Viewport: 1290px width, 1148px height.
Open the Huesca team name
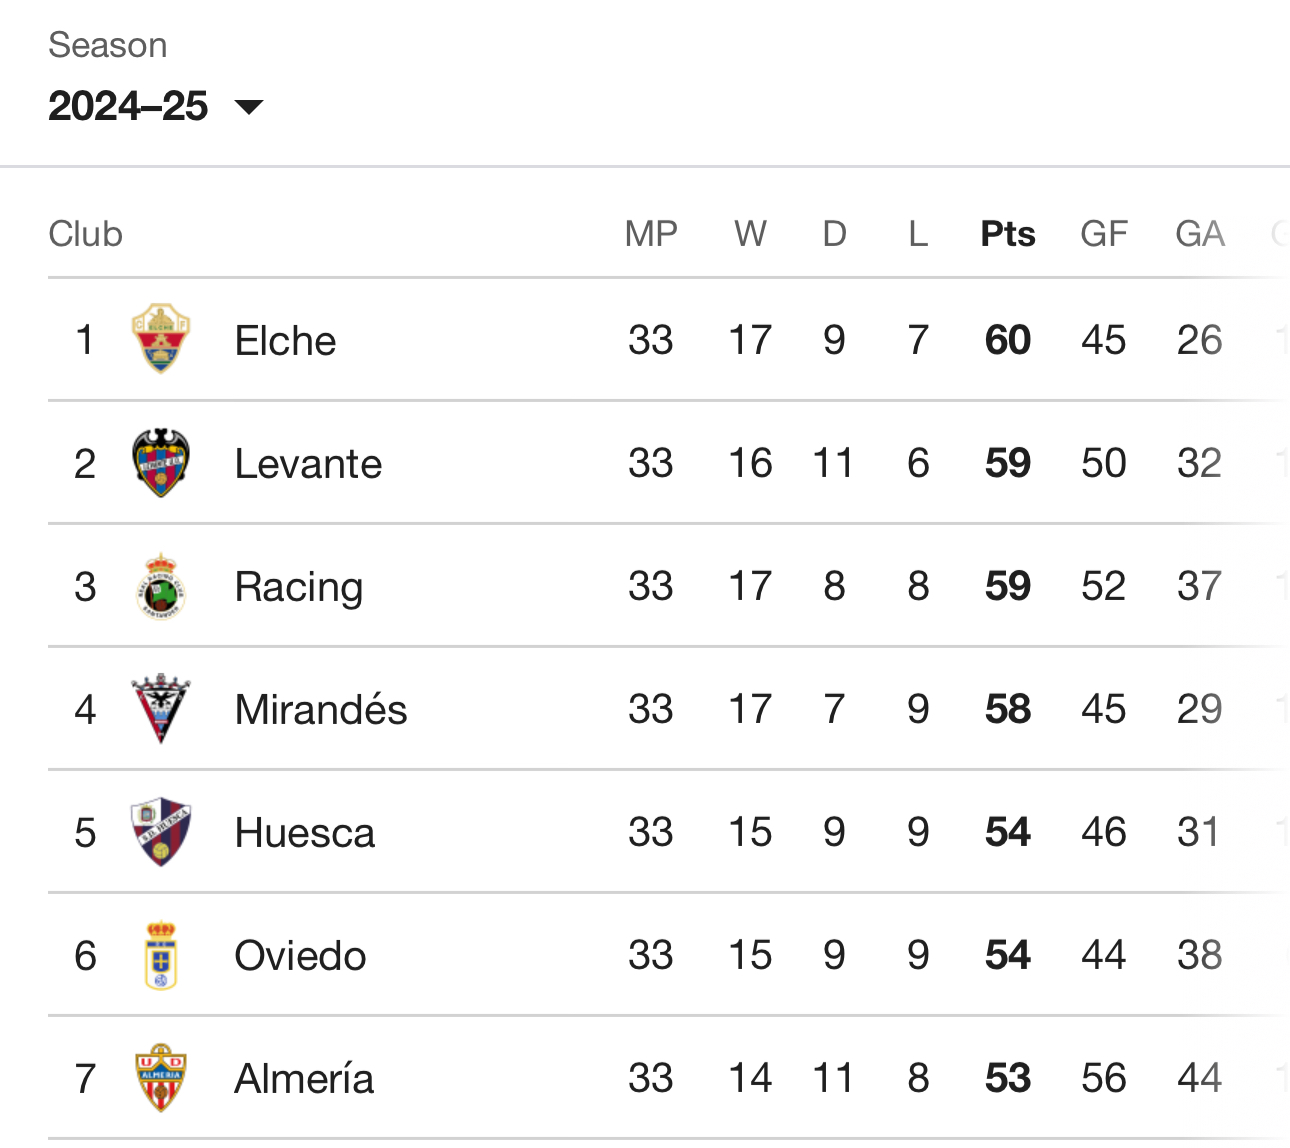point(304,833)
